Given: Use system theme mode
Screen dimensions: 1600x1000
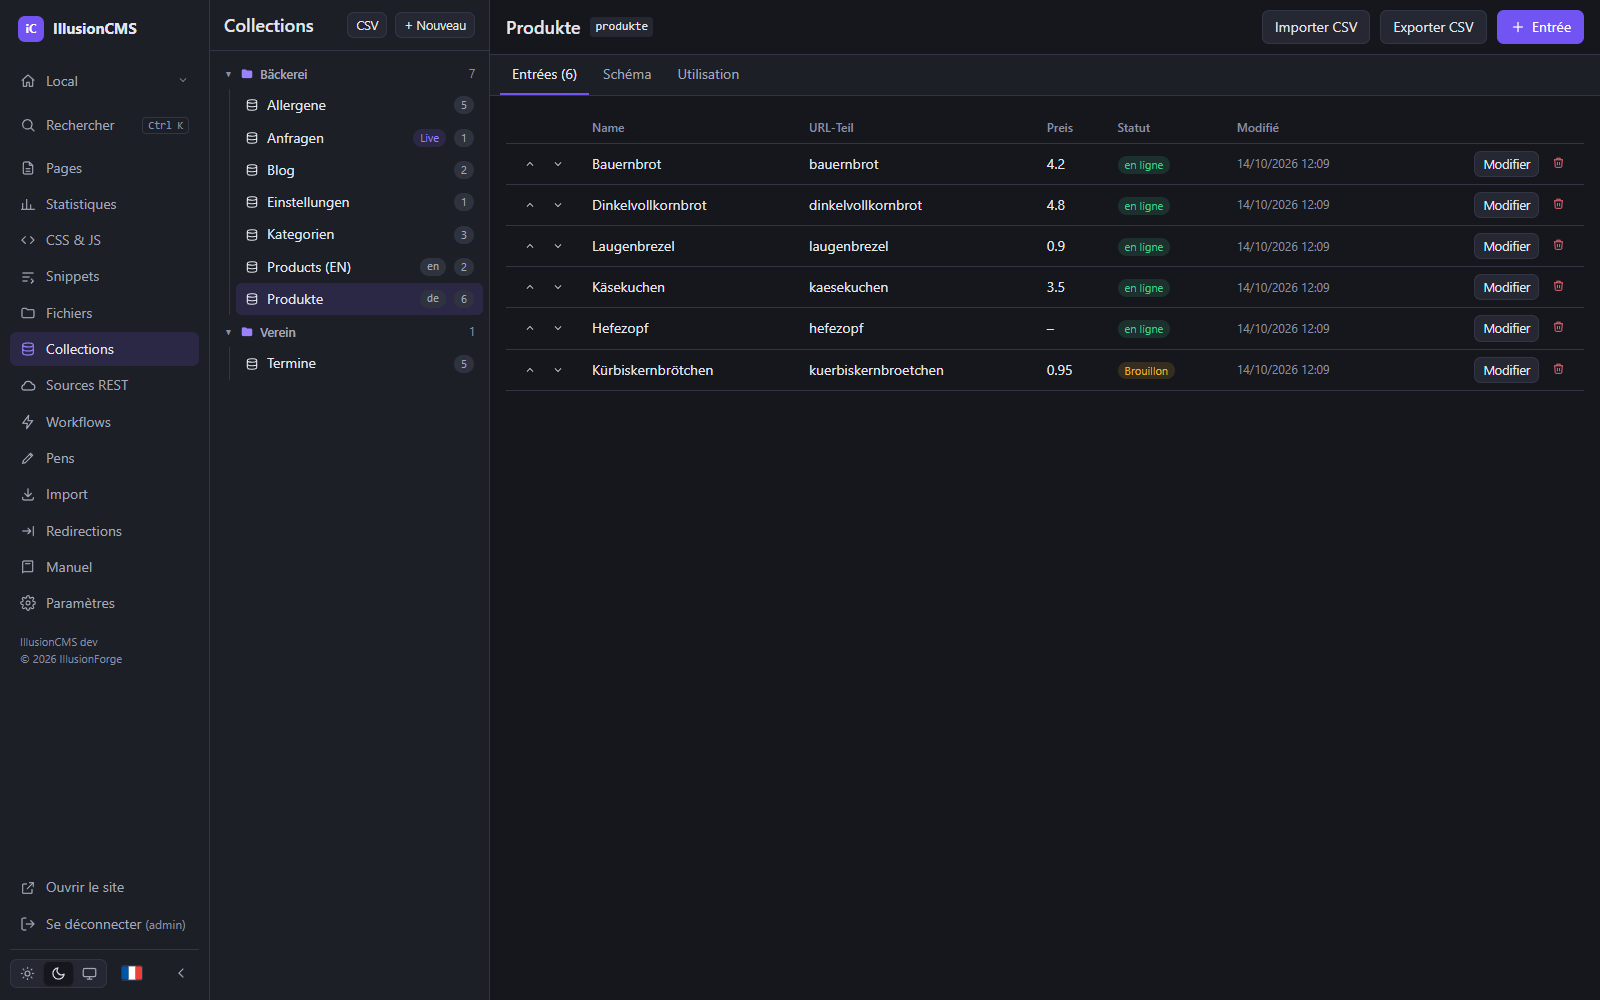Looking at the screenshot, I should [x=89, y=973].
